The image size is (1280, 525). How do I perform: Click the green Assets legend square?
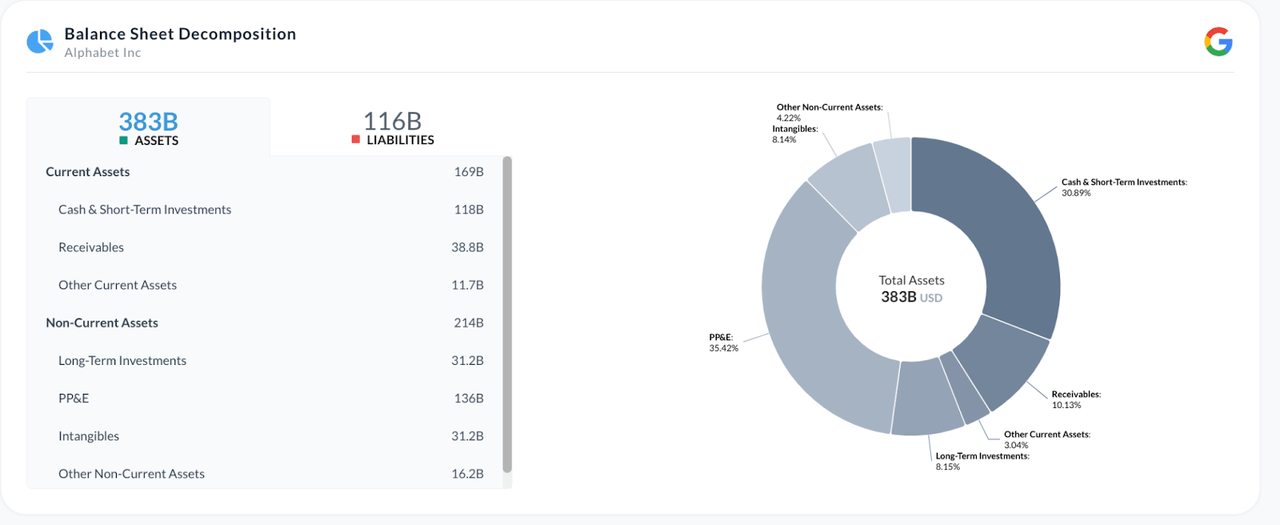click(123, 141)
